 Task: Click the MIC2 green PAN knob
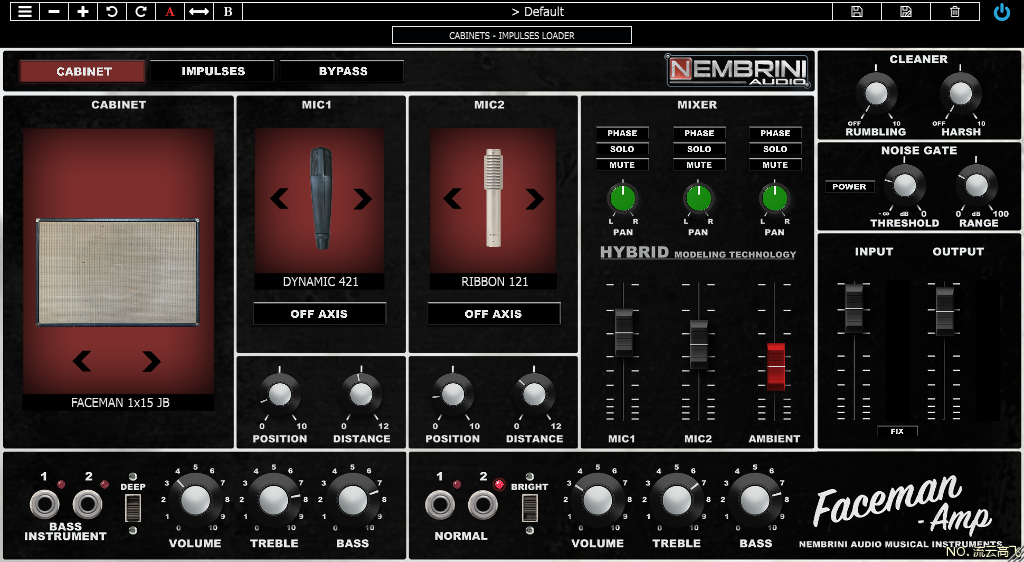(698, 198)
